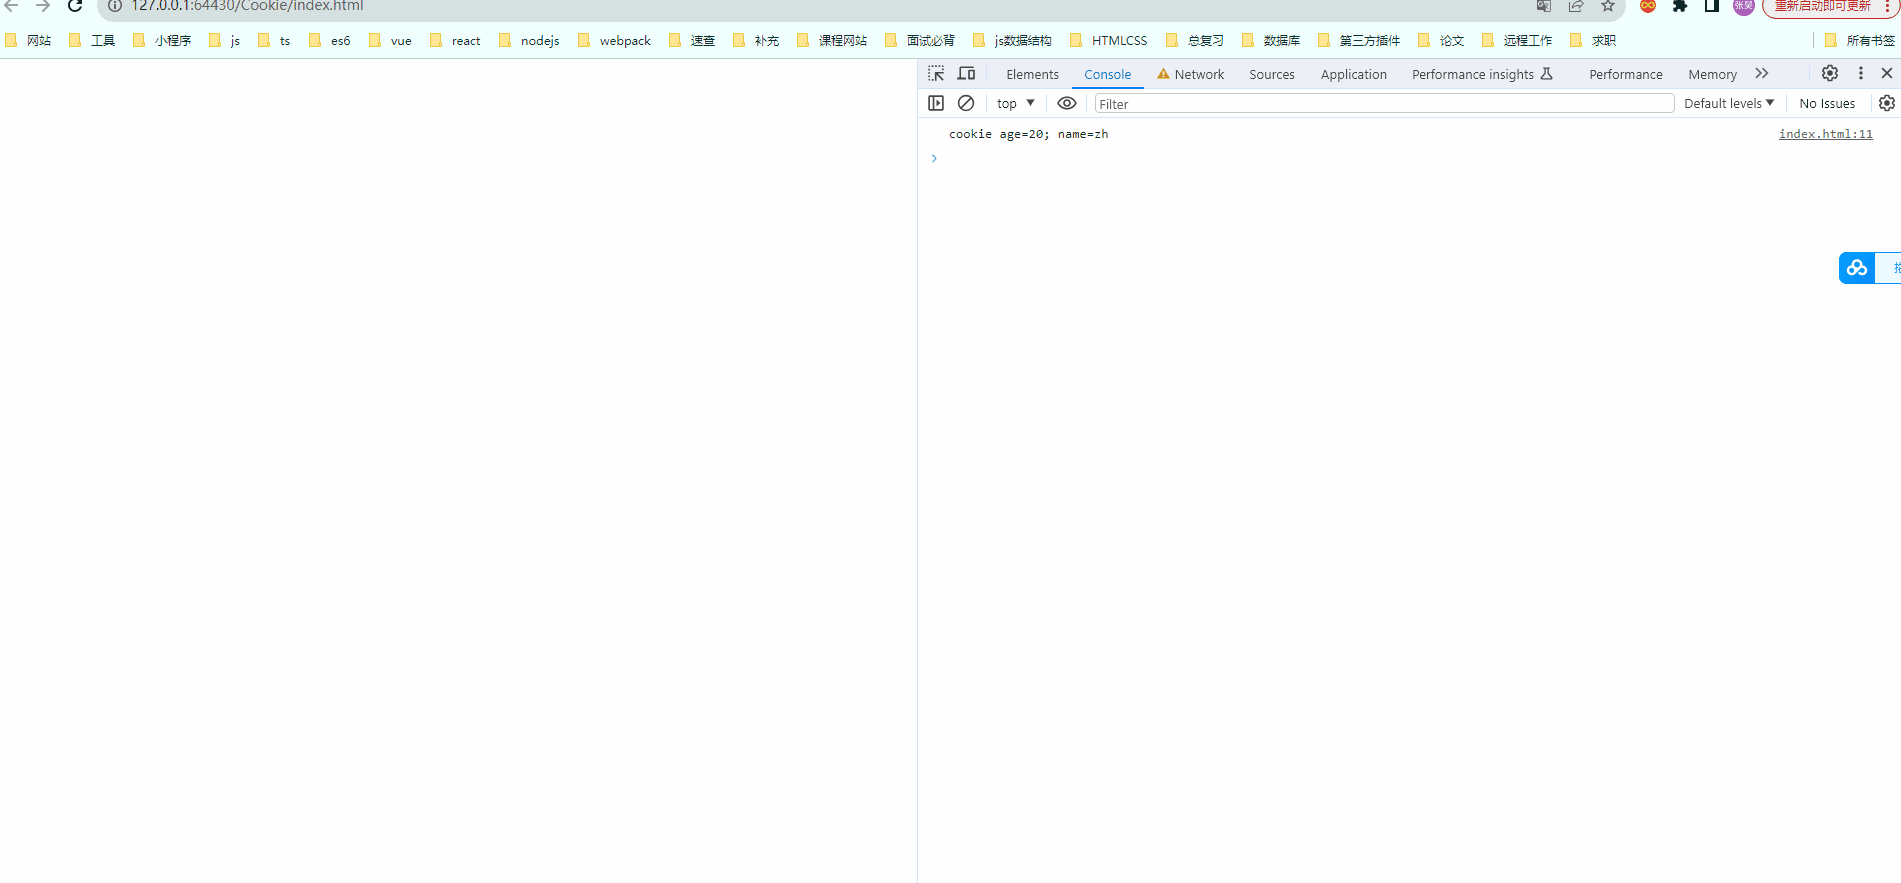The width and height of the screenshot is (1901, 883).
Task: Clear the console with the ban icon
Action: tap(966, 103)
